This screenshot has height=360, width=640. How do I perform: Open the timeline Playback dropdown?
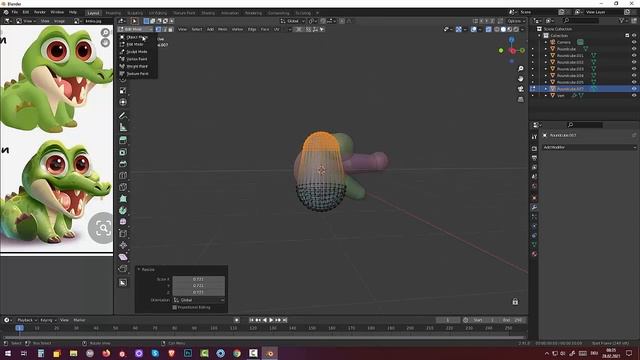tap(27, 320)
